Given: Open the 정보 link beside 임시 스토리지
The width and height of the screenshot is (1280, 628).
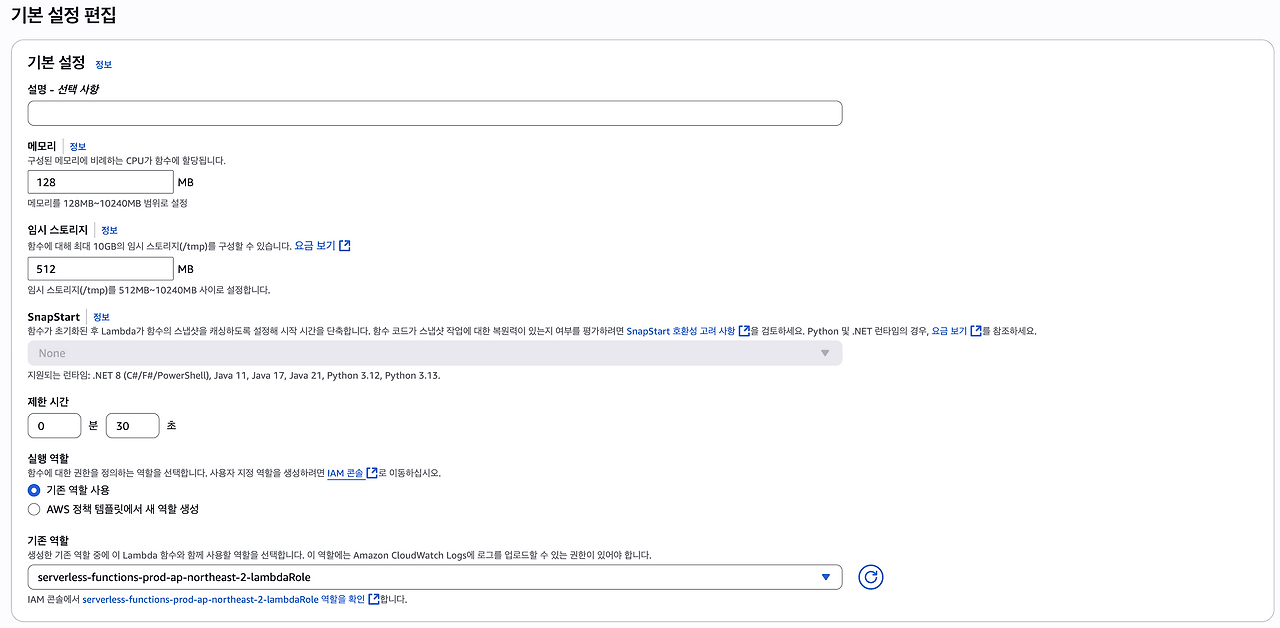Looking at the screenshot, I should point(109,230).
